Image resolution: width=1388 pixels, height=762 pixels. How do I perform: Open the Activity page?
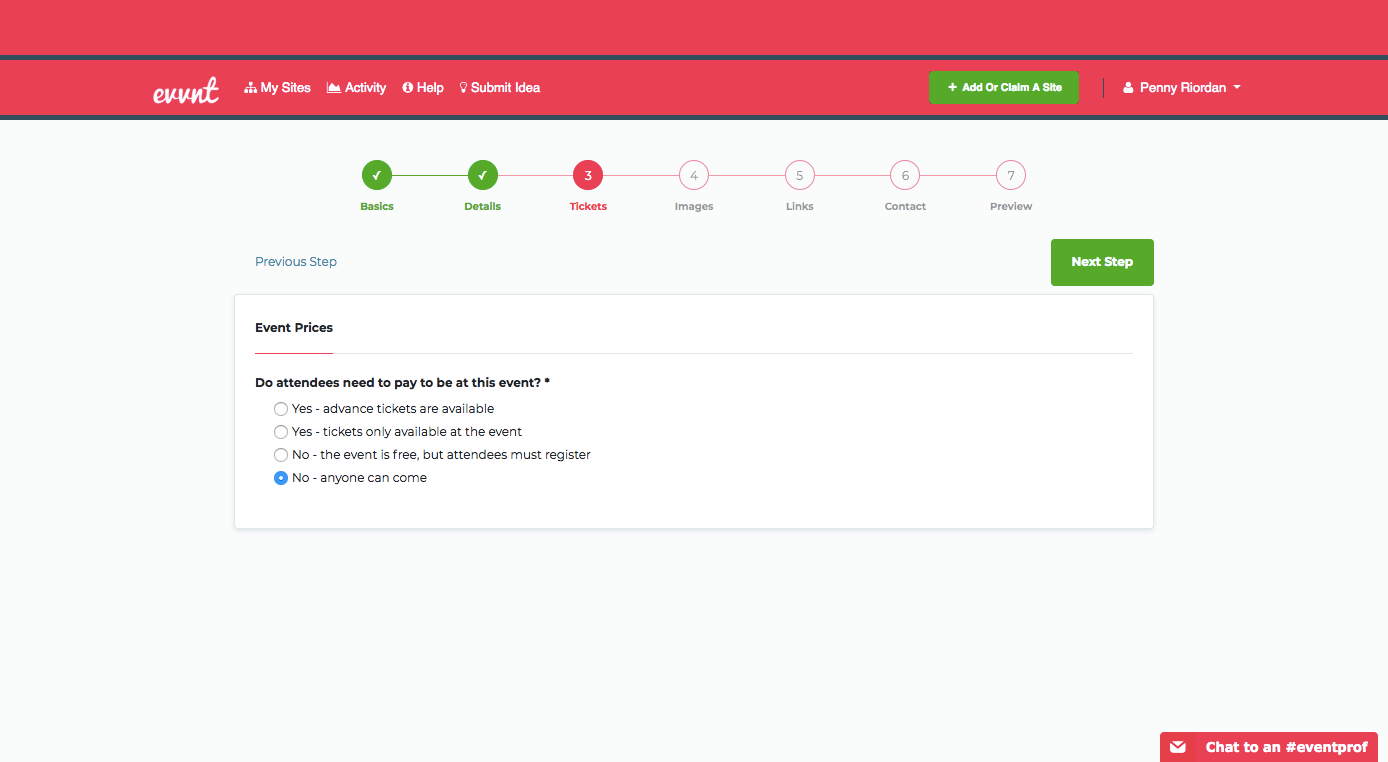(x=356, y=88)
